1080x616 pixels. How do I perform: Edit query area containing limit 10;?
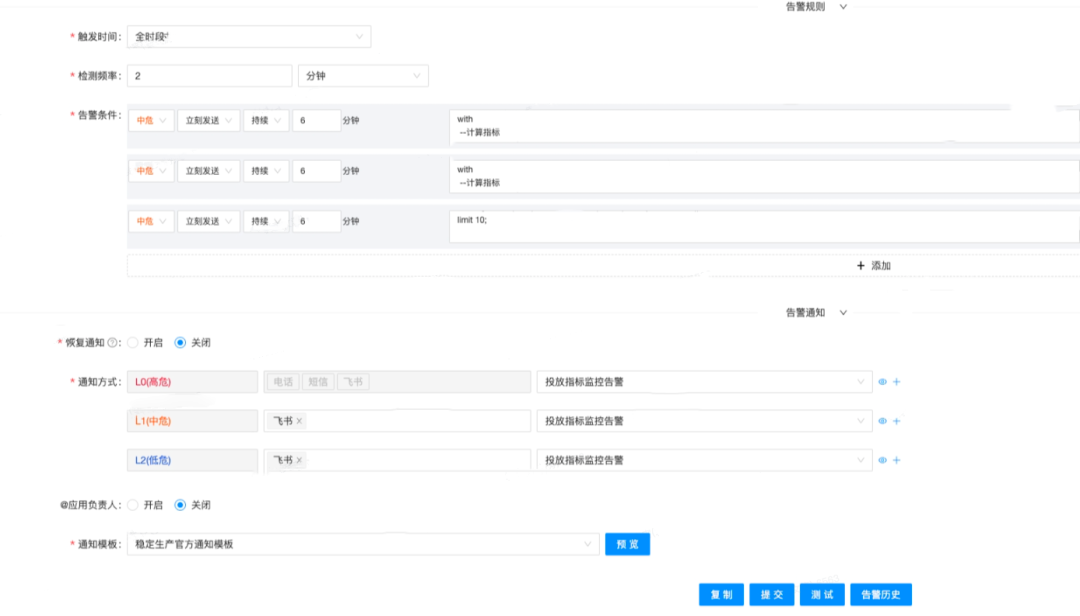pyautogui.click(x=765, y=227)
